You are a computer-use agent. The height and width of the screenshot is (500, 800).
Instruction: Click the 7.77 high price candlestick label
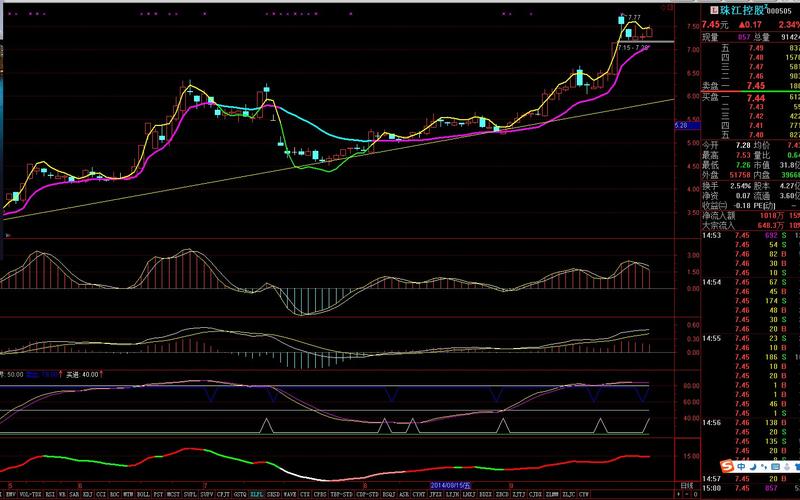(632, 17)
